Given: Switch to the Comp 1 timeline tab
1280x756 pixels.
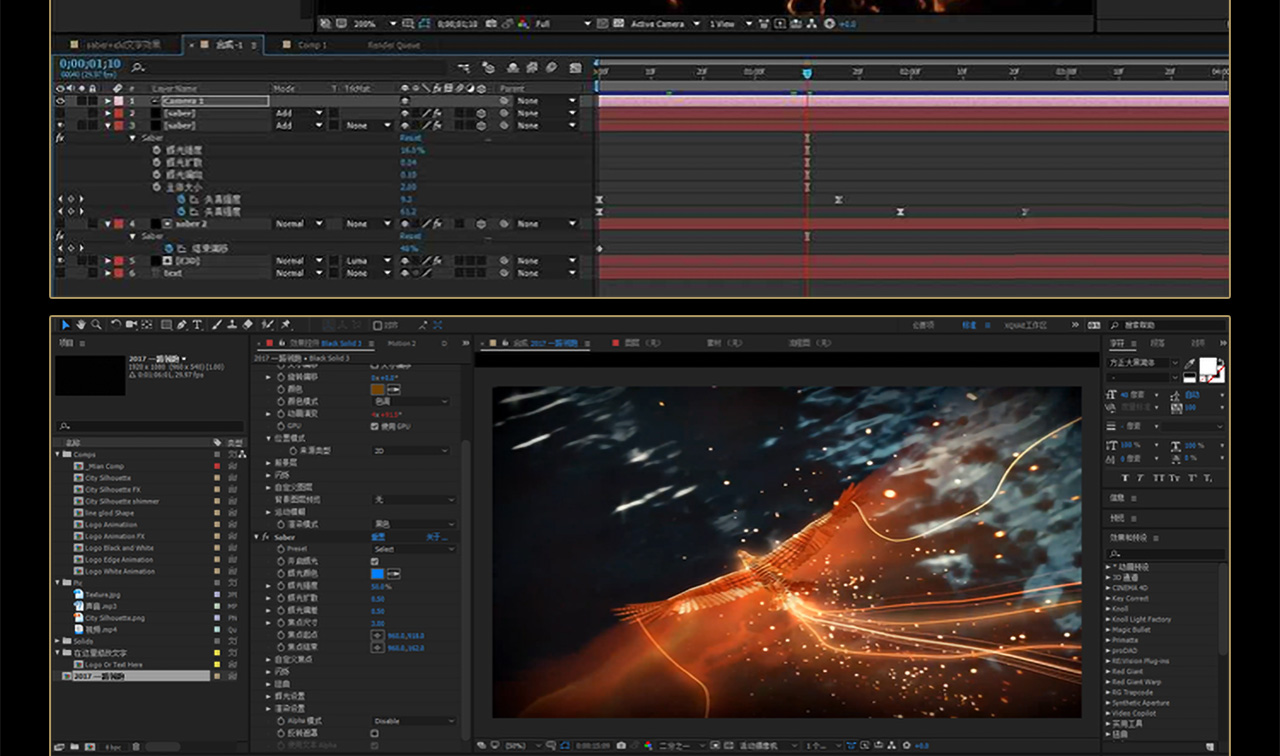Looking at the screenshot, I should click(312, 45).
